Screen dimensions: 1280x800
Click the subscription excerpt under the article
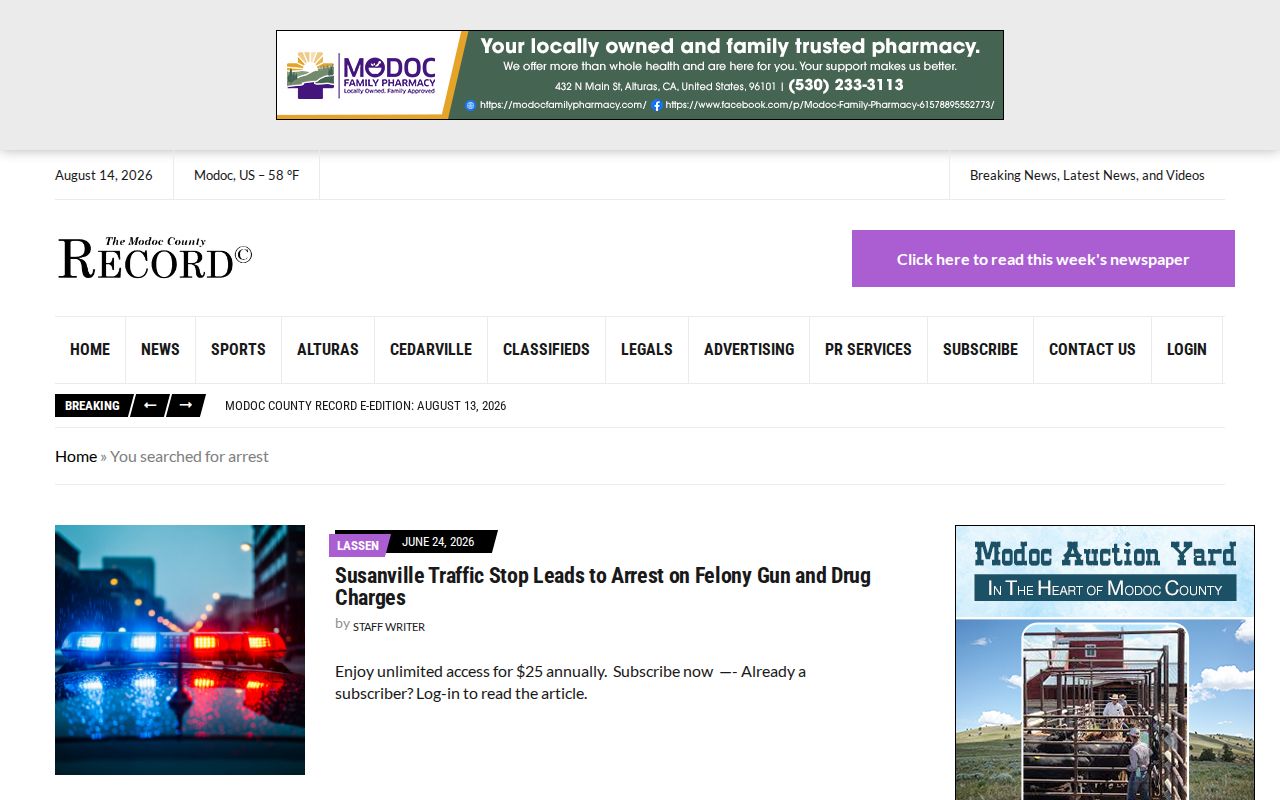click(570, 682)
